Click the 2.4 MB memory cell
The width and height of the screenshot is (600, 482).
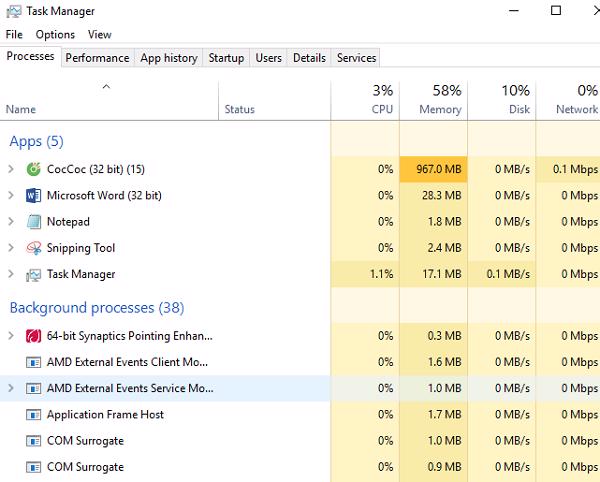(433, 248)
